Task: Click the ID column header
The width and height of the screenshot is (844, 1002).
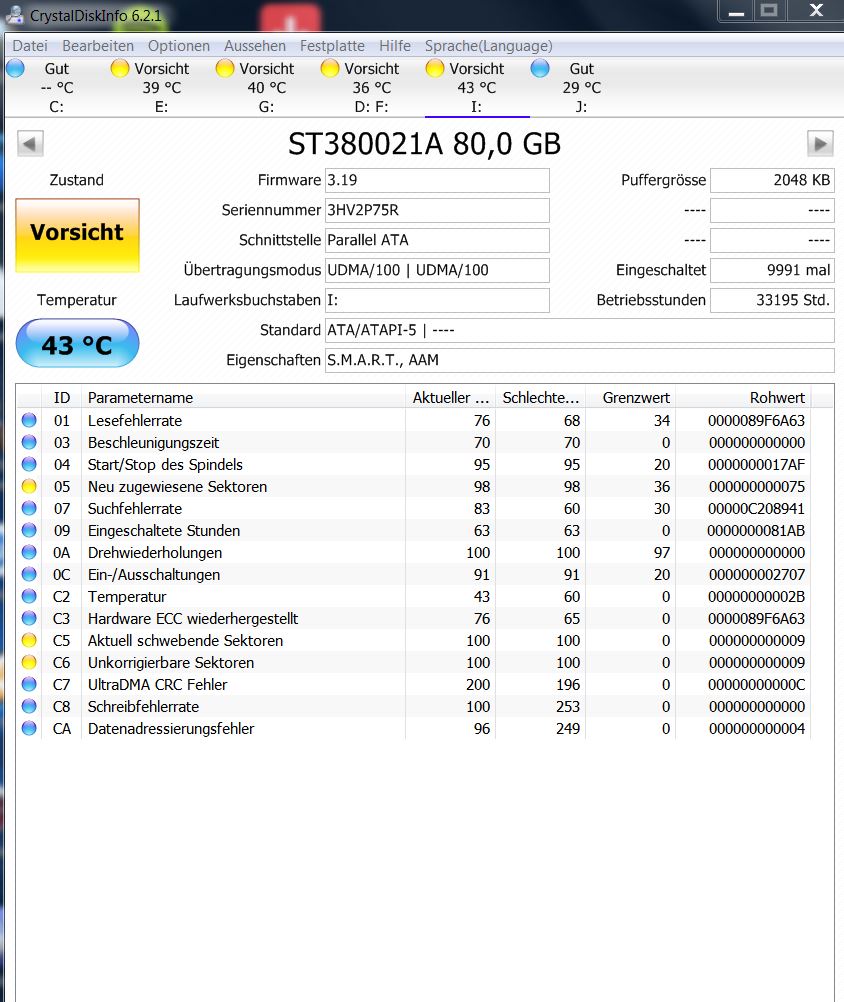Action: click(x=61, y=397)
